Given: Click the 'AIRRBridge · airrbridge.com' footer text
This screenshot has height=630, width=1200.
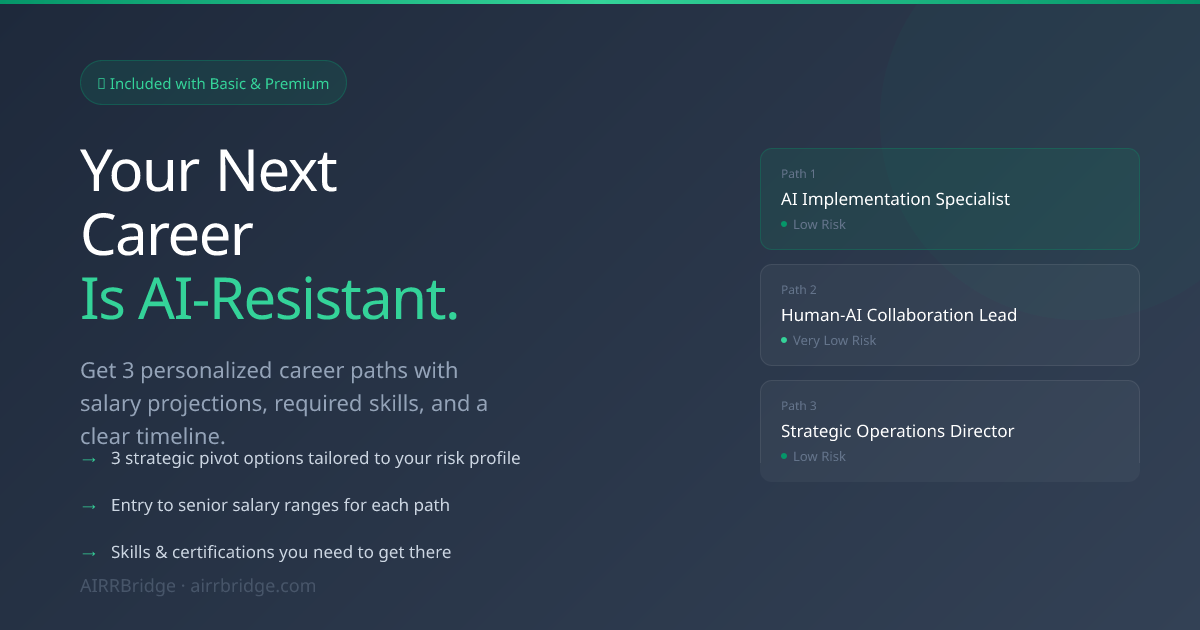Looking at the screenshot, I should tap(198, 586).
